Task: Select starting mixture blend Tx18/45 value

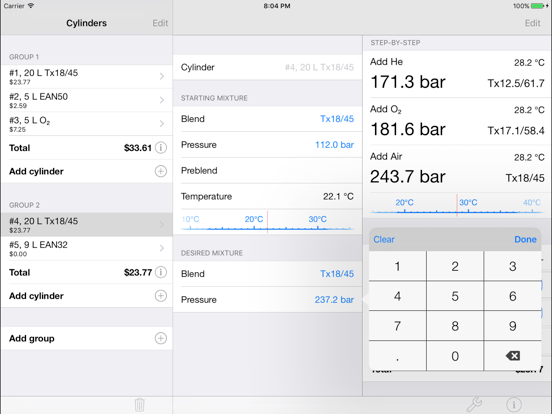Action: [337, 119]
